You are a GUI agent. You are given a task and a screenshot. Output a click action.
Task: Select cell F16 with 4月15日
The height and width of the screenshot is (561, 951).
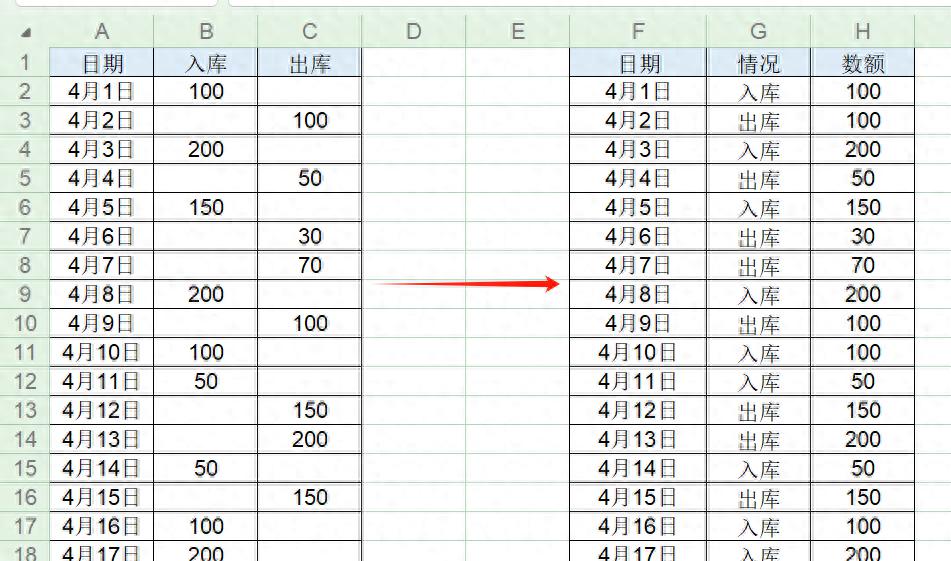point(638,497)
